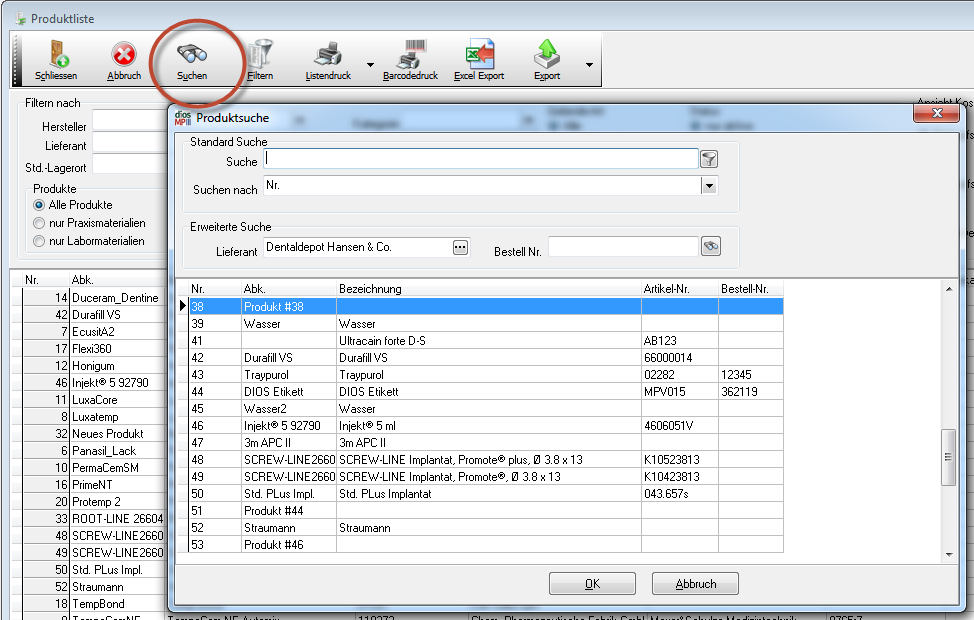Click the search icon beside Bestell Nr.
Screen dimensions: 974x620
pyautogui.click(x=710, y=247)
